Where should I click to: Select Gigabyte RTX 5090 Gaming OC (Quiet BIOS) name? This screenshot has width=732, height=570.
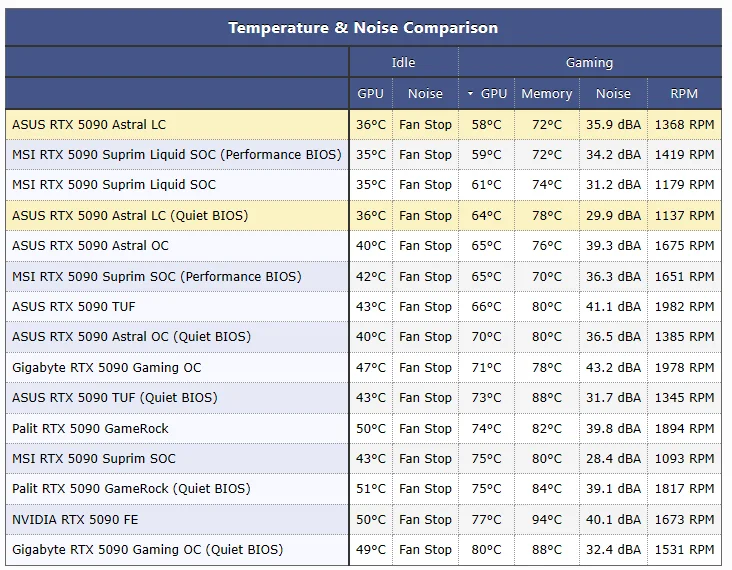click(148, 550)
